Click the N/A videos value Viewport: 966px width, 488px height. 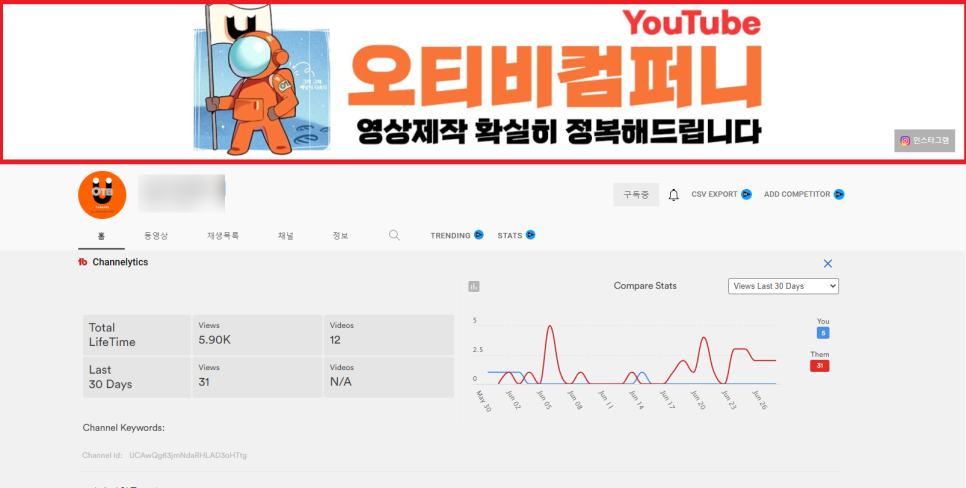341,382
